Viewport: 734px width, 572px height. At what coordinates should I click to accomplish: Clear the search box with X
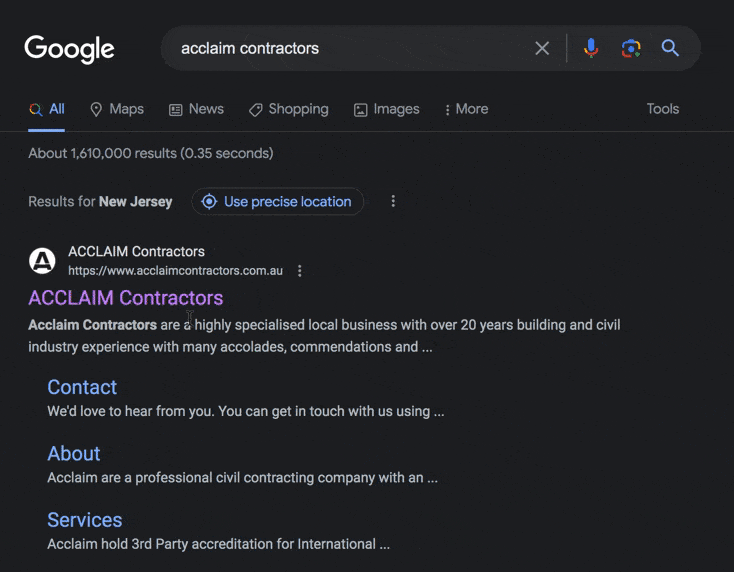542,48
